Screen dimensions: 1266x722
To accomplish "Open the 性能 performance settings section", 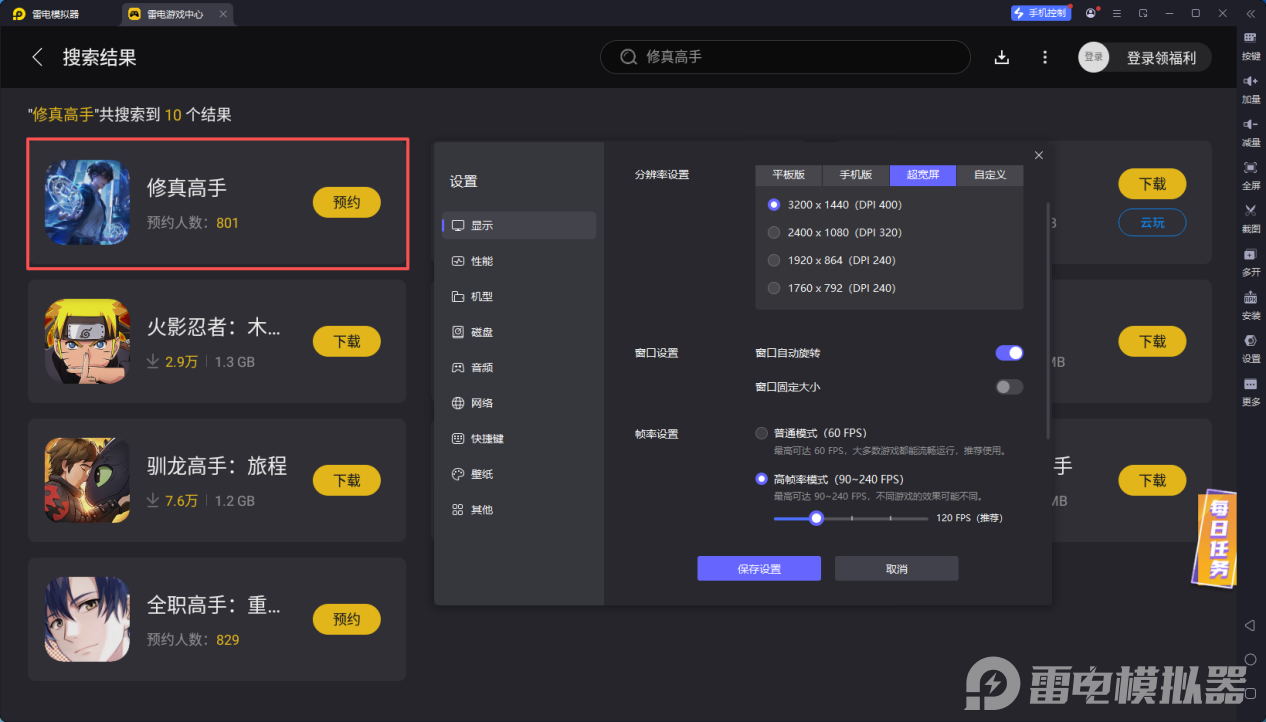I will click(519, 261).
